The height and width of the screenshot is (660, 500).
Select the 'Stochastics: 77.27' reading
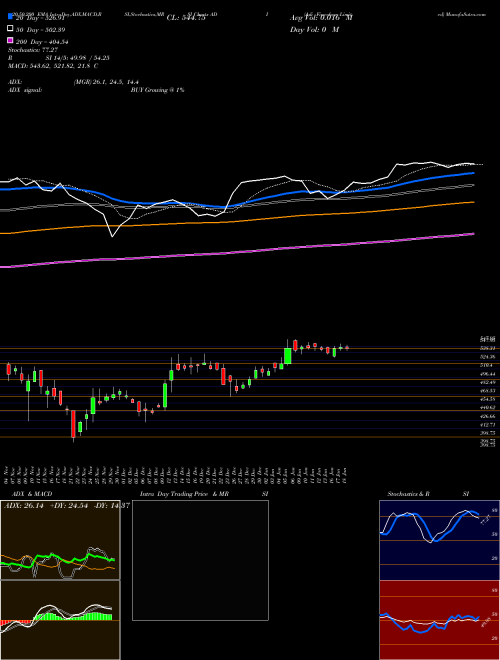(33, 50)
